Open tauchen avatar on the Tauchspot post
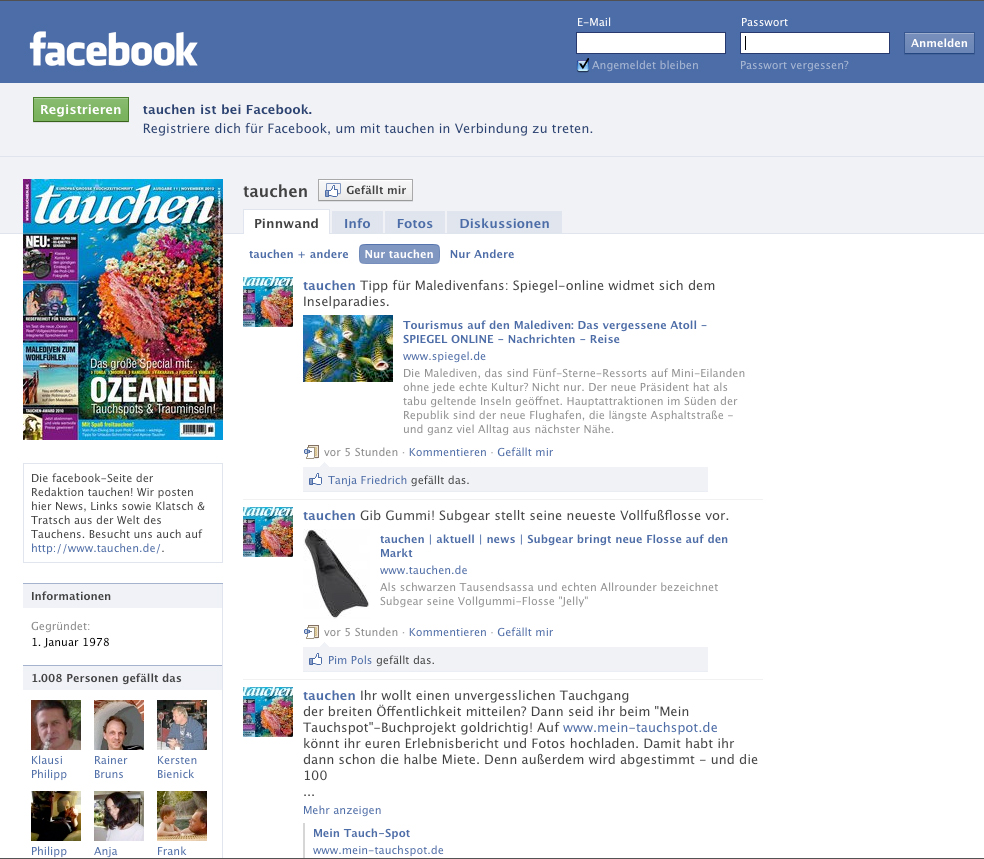The image size is (984, 859). (268, 712)
